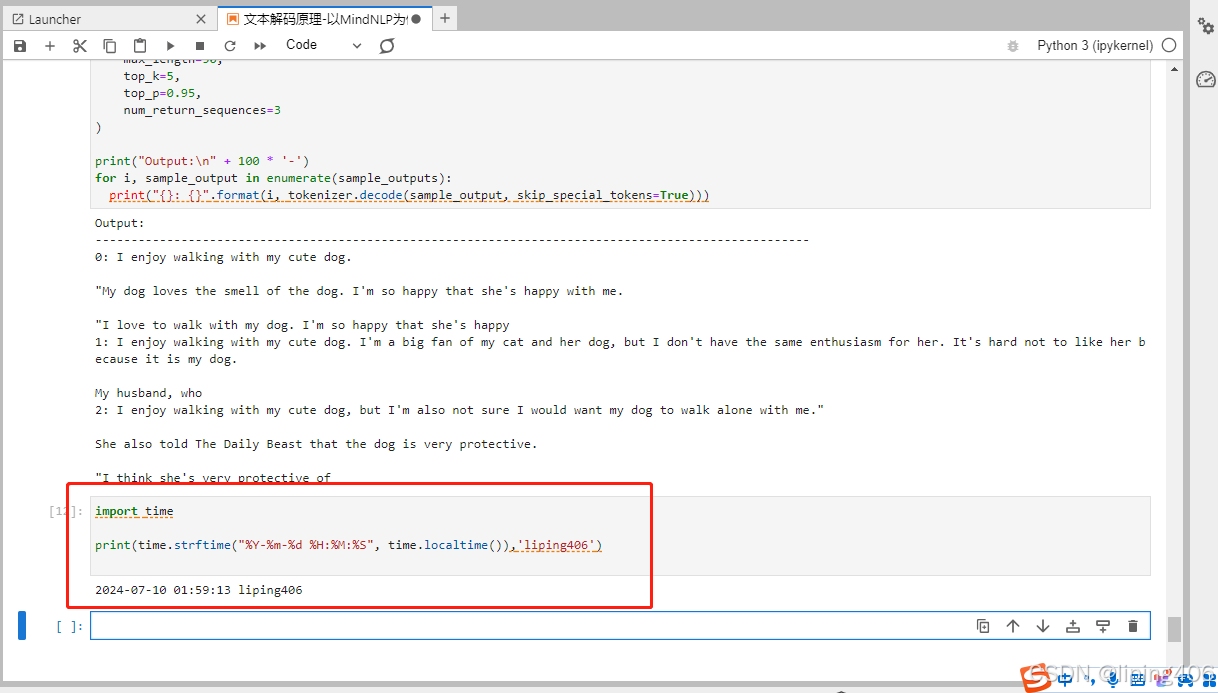
Task: Click the icon right of the Code dropdown
Action: coord(387,46)
